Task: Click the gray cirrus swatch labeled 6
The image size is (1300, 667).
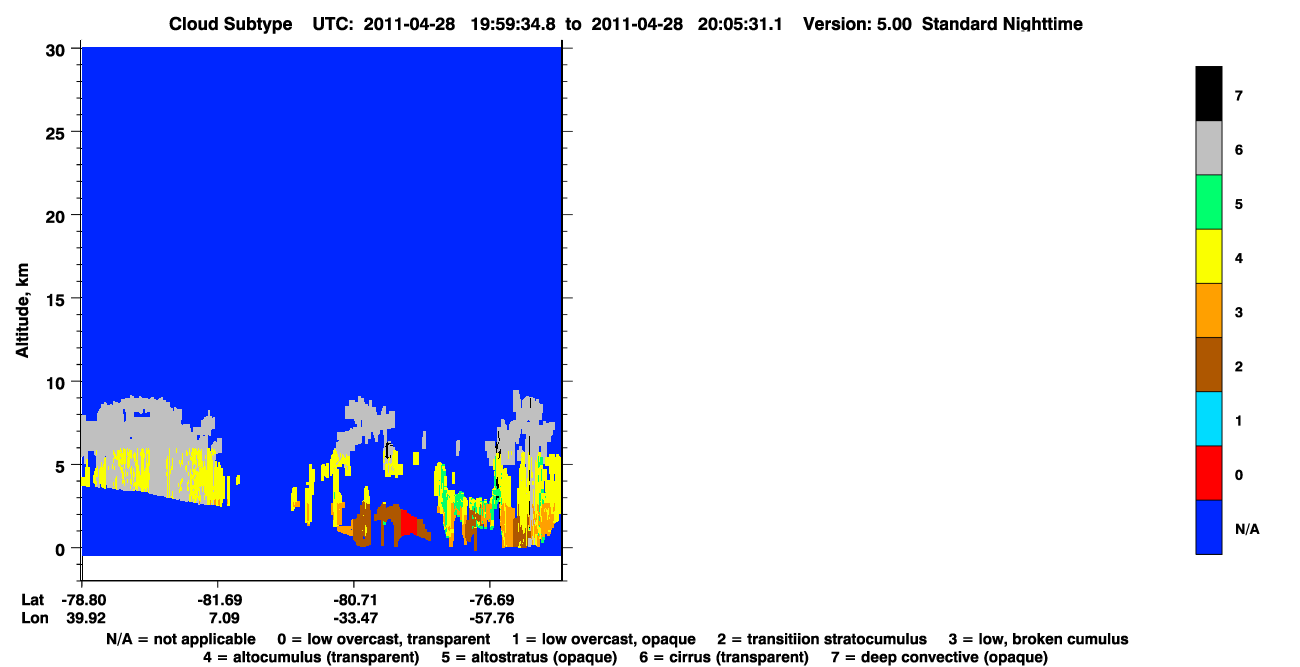Action: [x=1208, y=148]
